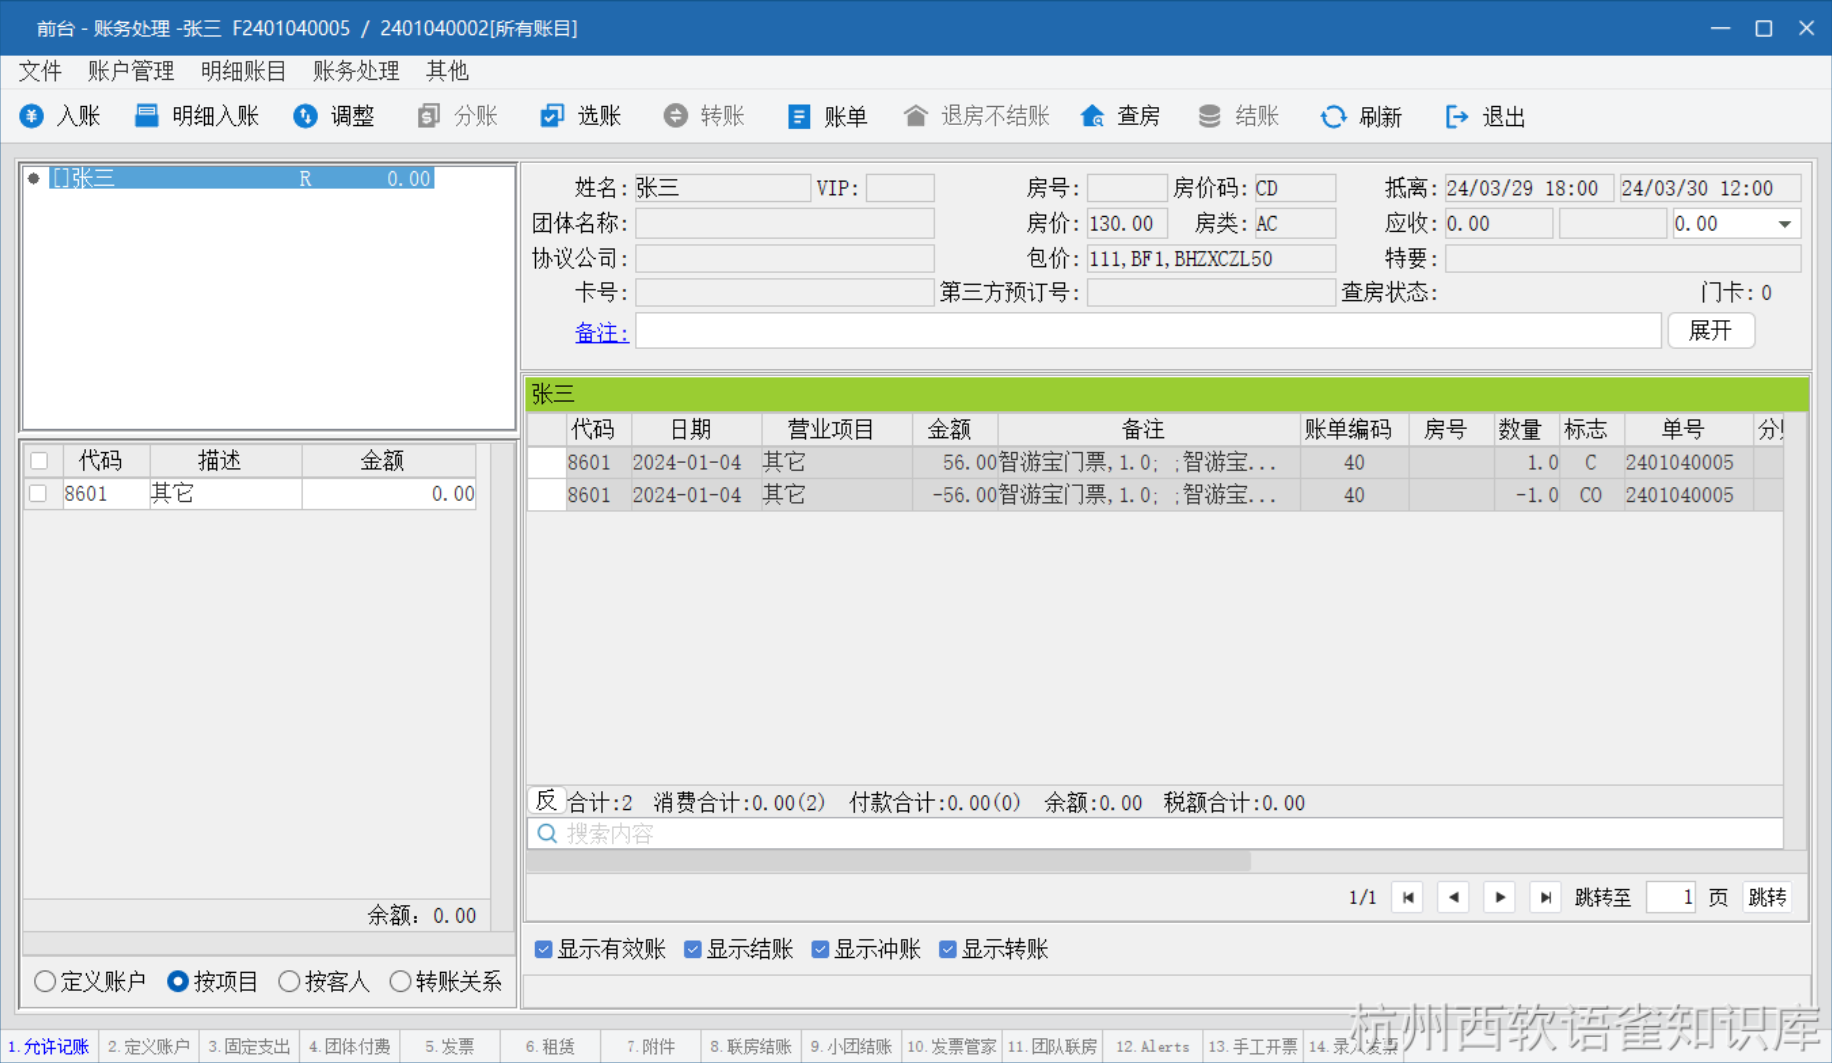Switch to 12.Alerts tab

(x=1153, y=1046)
